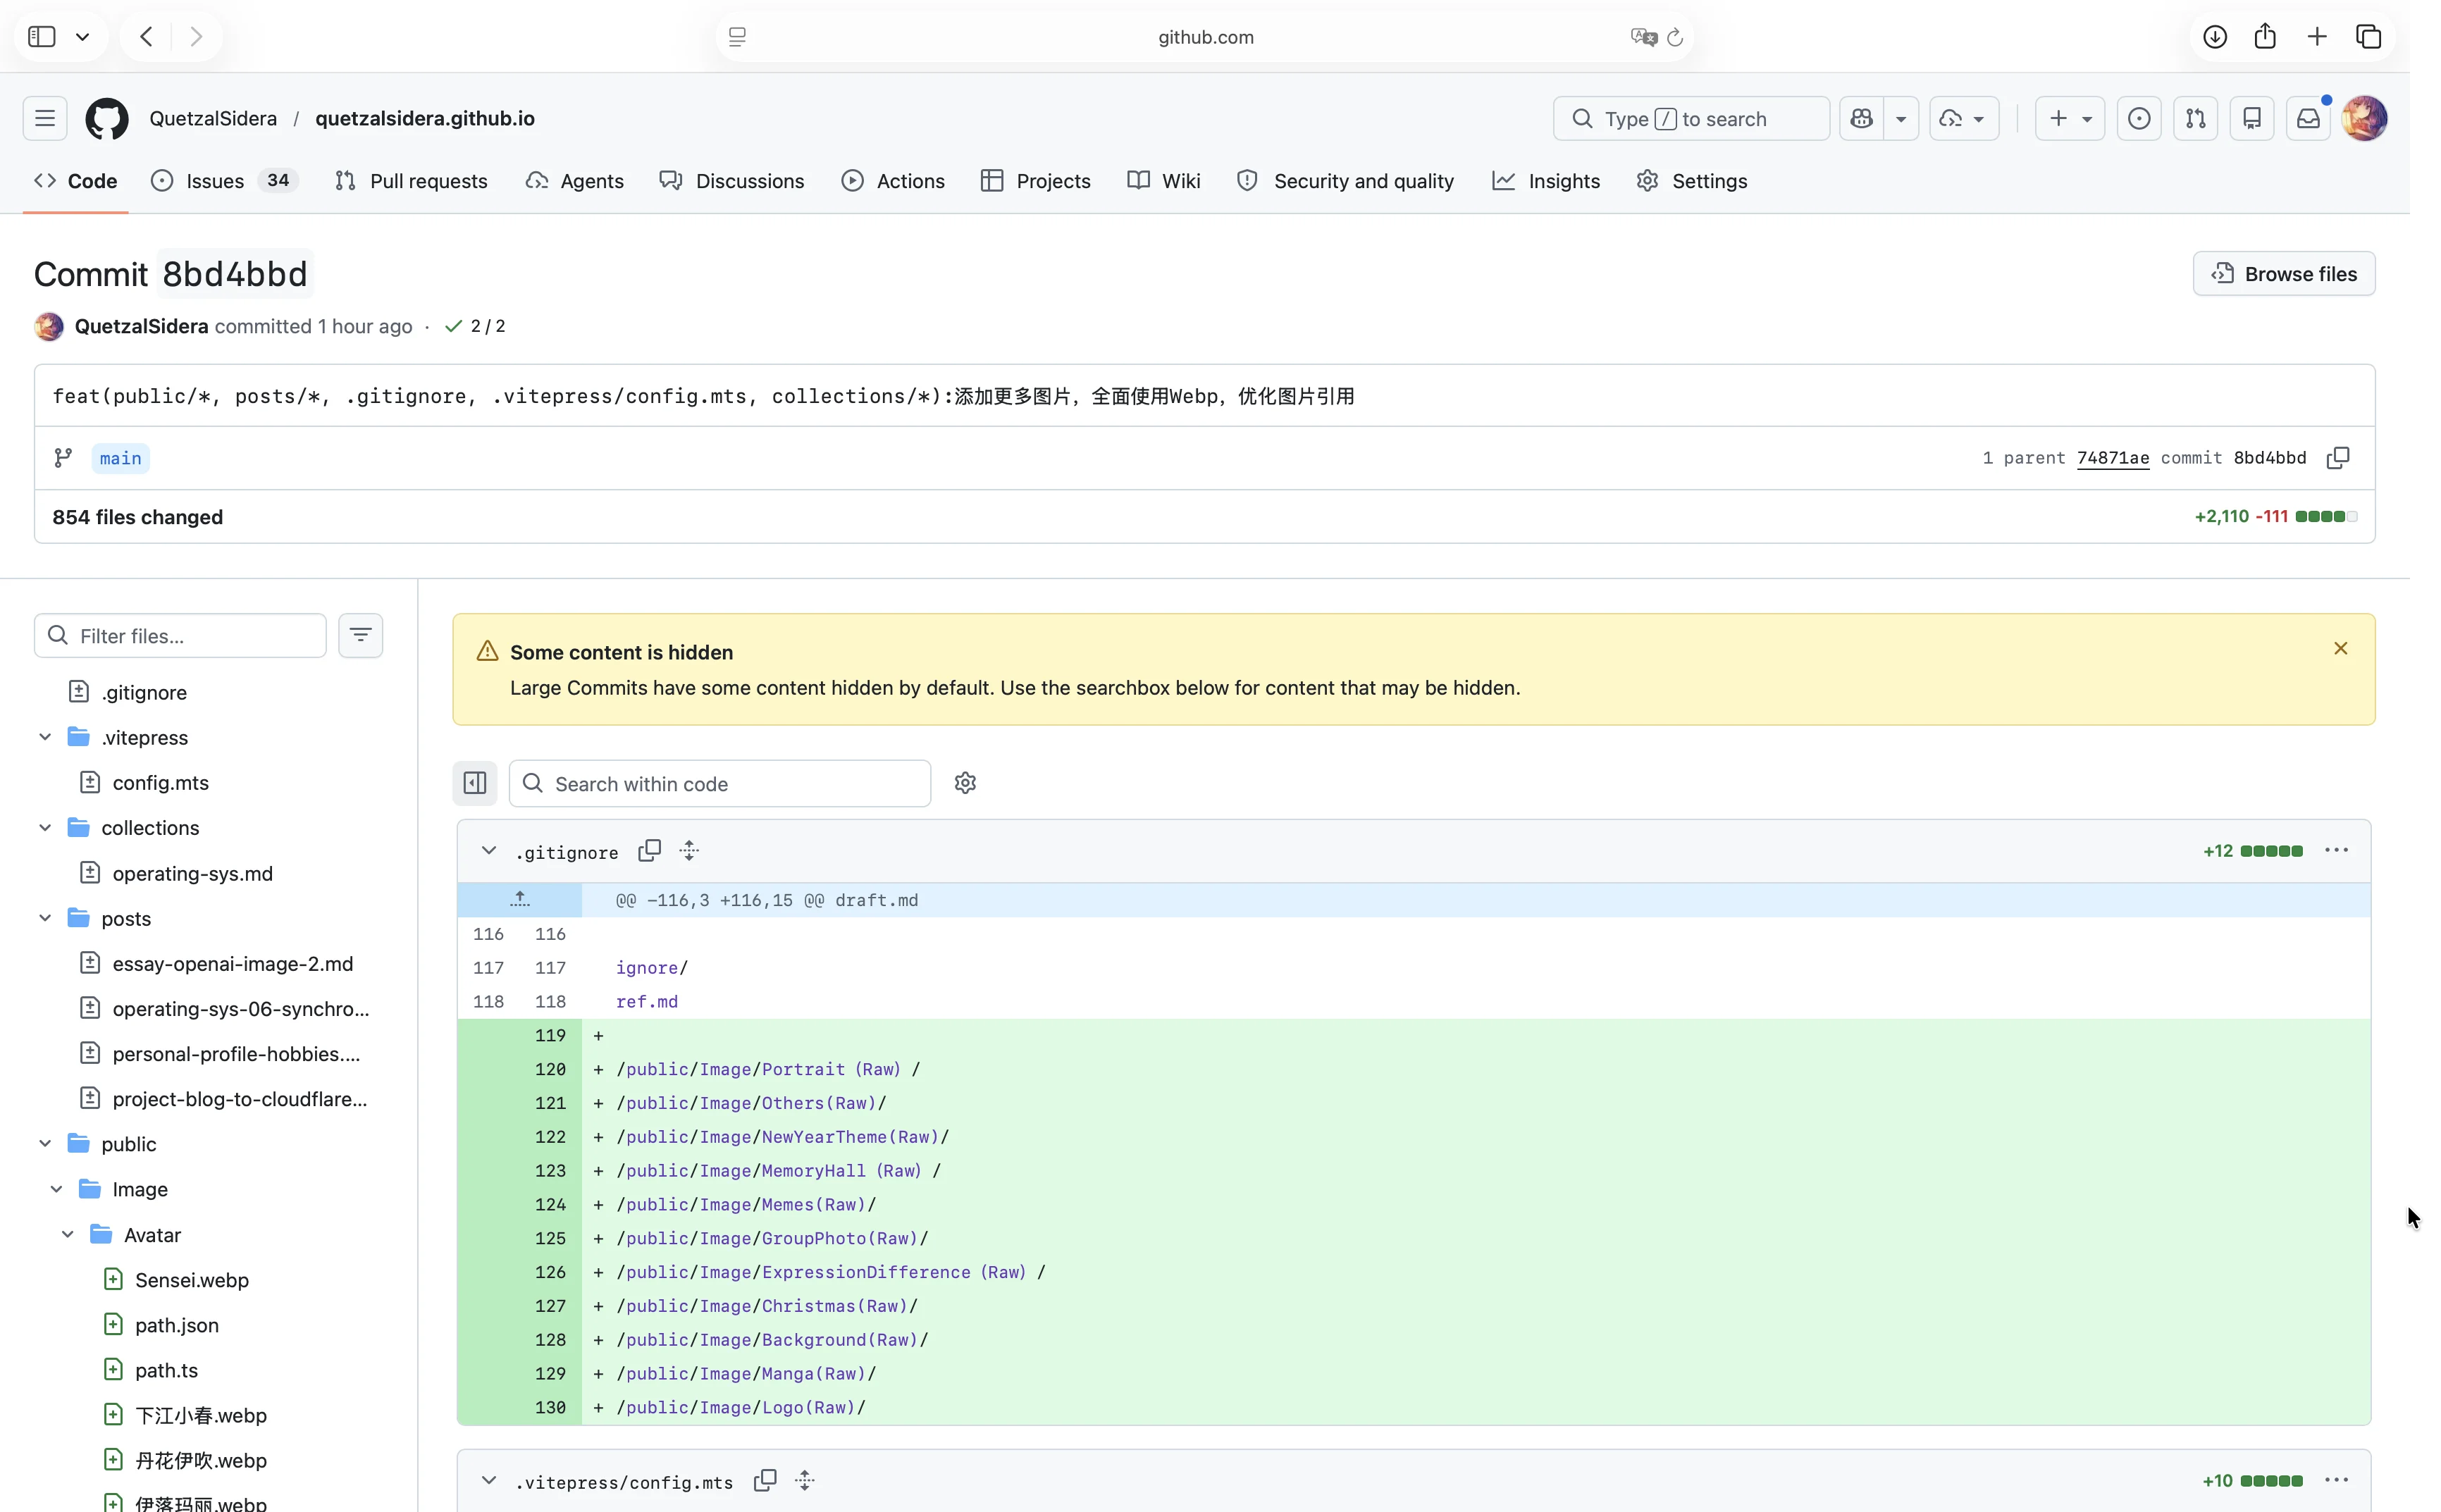Open the issues icon in header
Viewport: 2441px width, 1512px height.
[x=2139, y=118]
